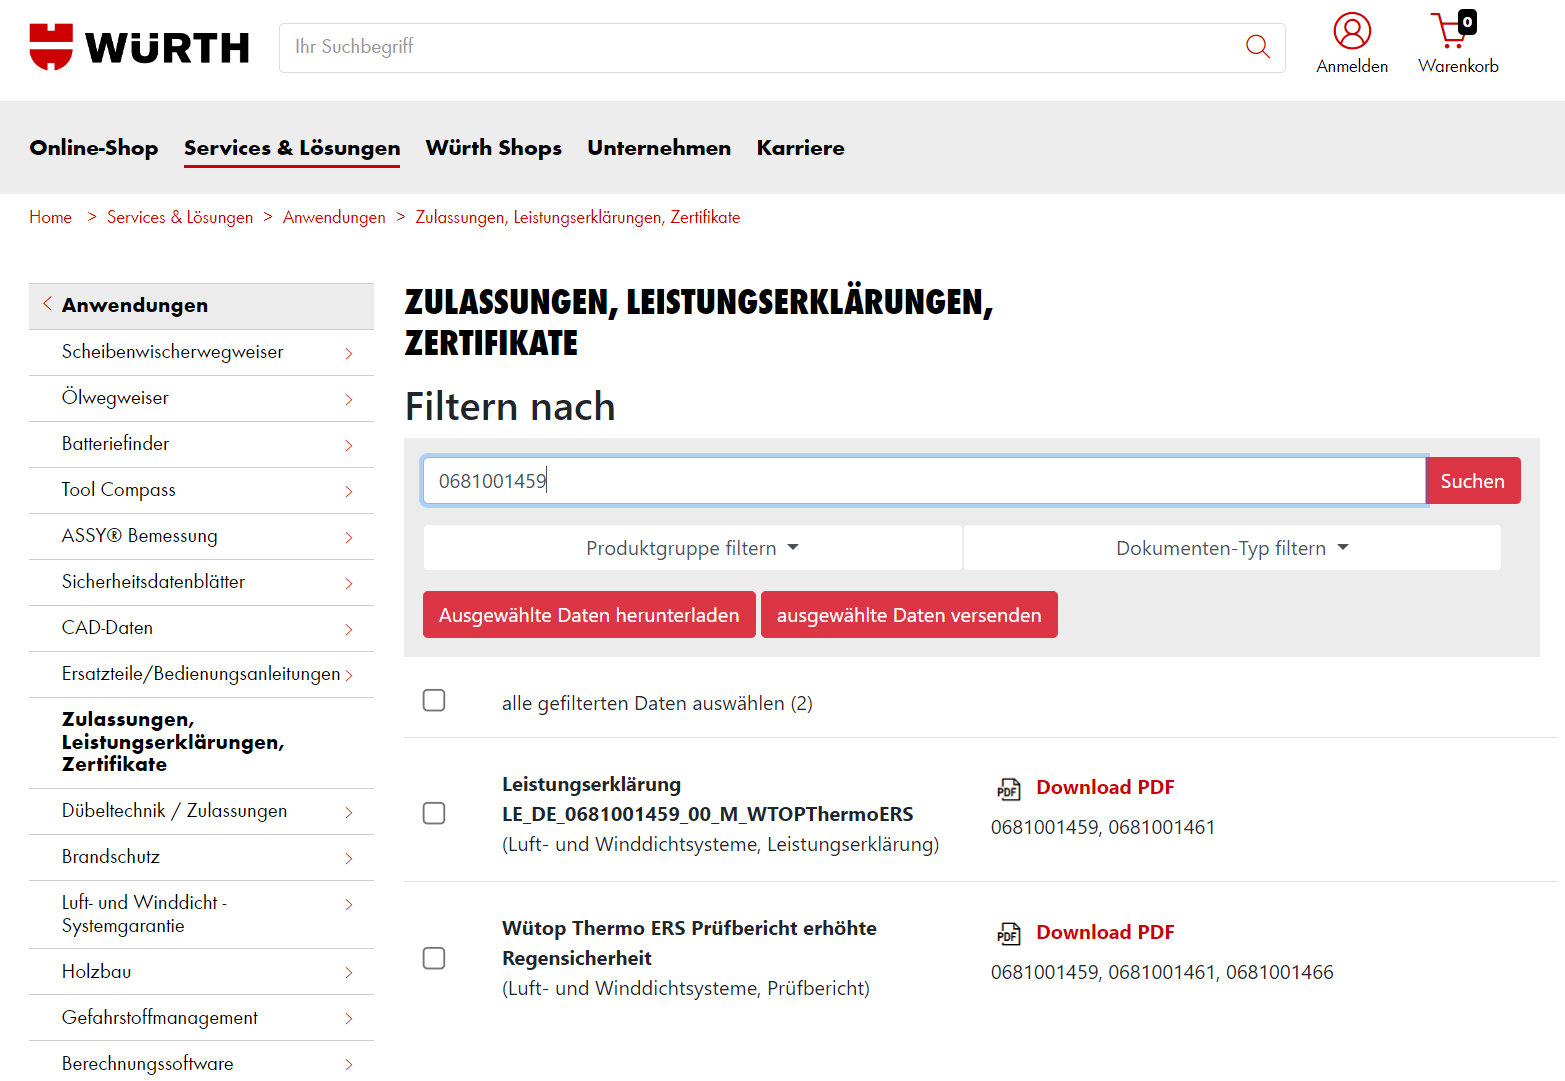1565x1081 pixels.
Task: Open Holzbau sidebar item
Action: (x=201, y=972)
